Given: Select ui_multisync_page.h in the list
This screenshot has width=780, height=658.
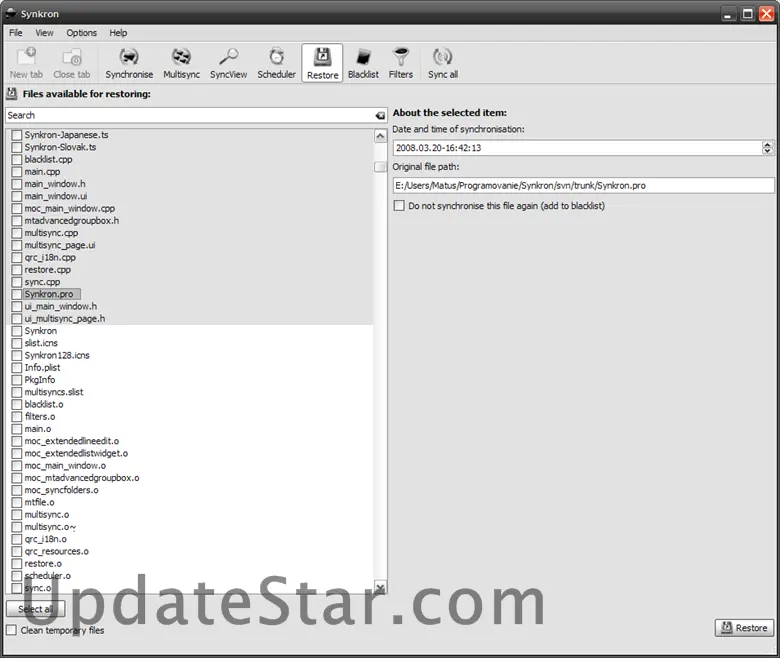Looking at the screenshot, I should (65, 319).
